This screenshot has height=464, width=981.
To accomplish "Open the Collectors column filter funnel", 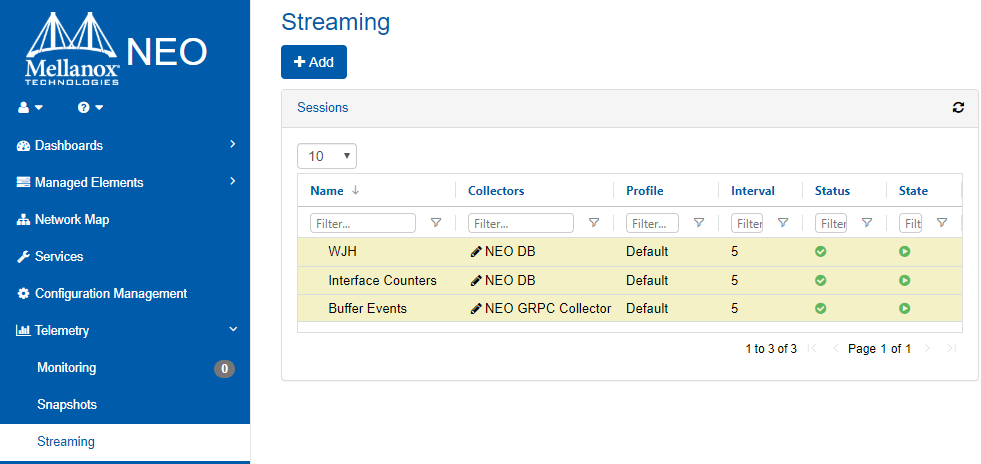I will coord(593,223).
